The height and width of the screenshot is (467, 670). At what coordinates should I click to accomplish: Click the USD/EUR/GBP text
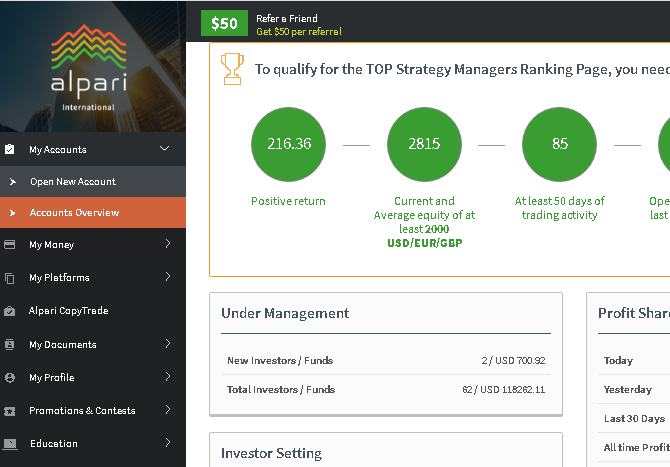pos(425,243)
